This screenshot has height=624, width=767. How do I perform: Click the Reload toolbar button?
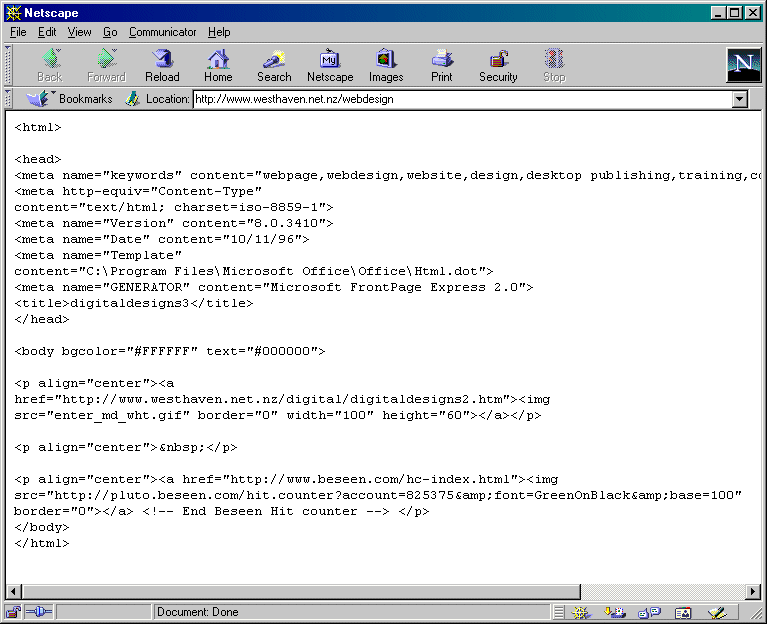pos(162,65)
